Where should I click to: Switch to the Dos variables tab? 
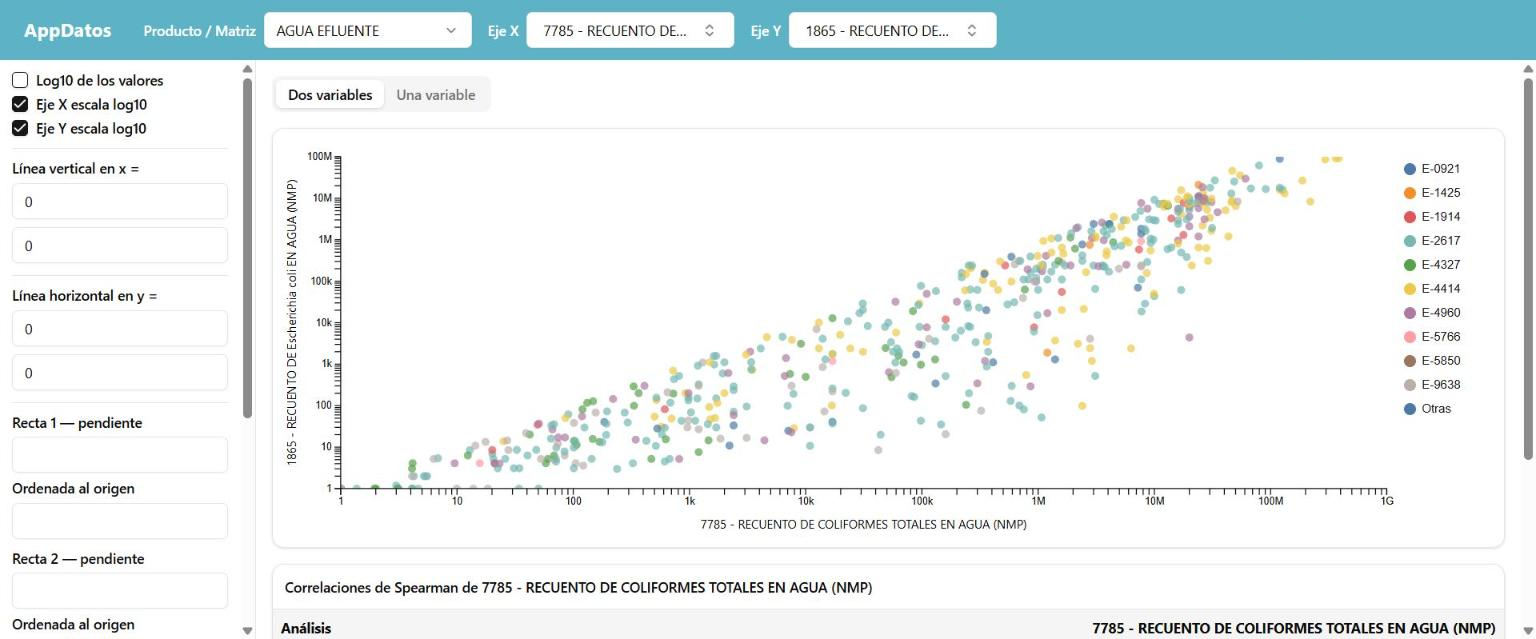[330, 95]
